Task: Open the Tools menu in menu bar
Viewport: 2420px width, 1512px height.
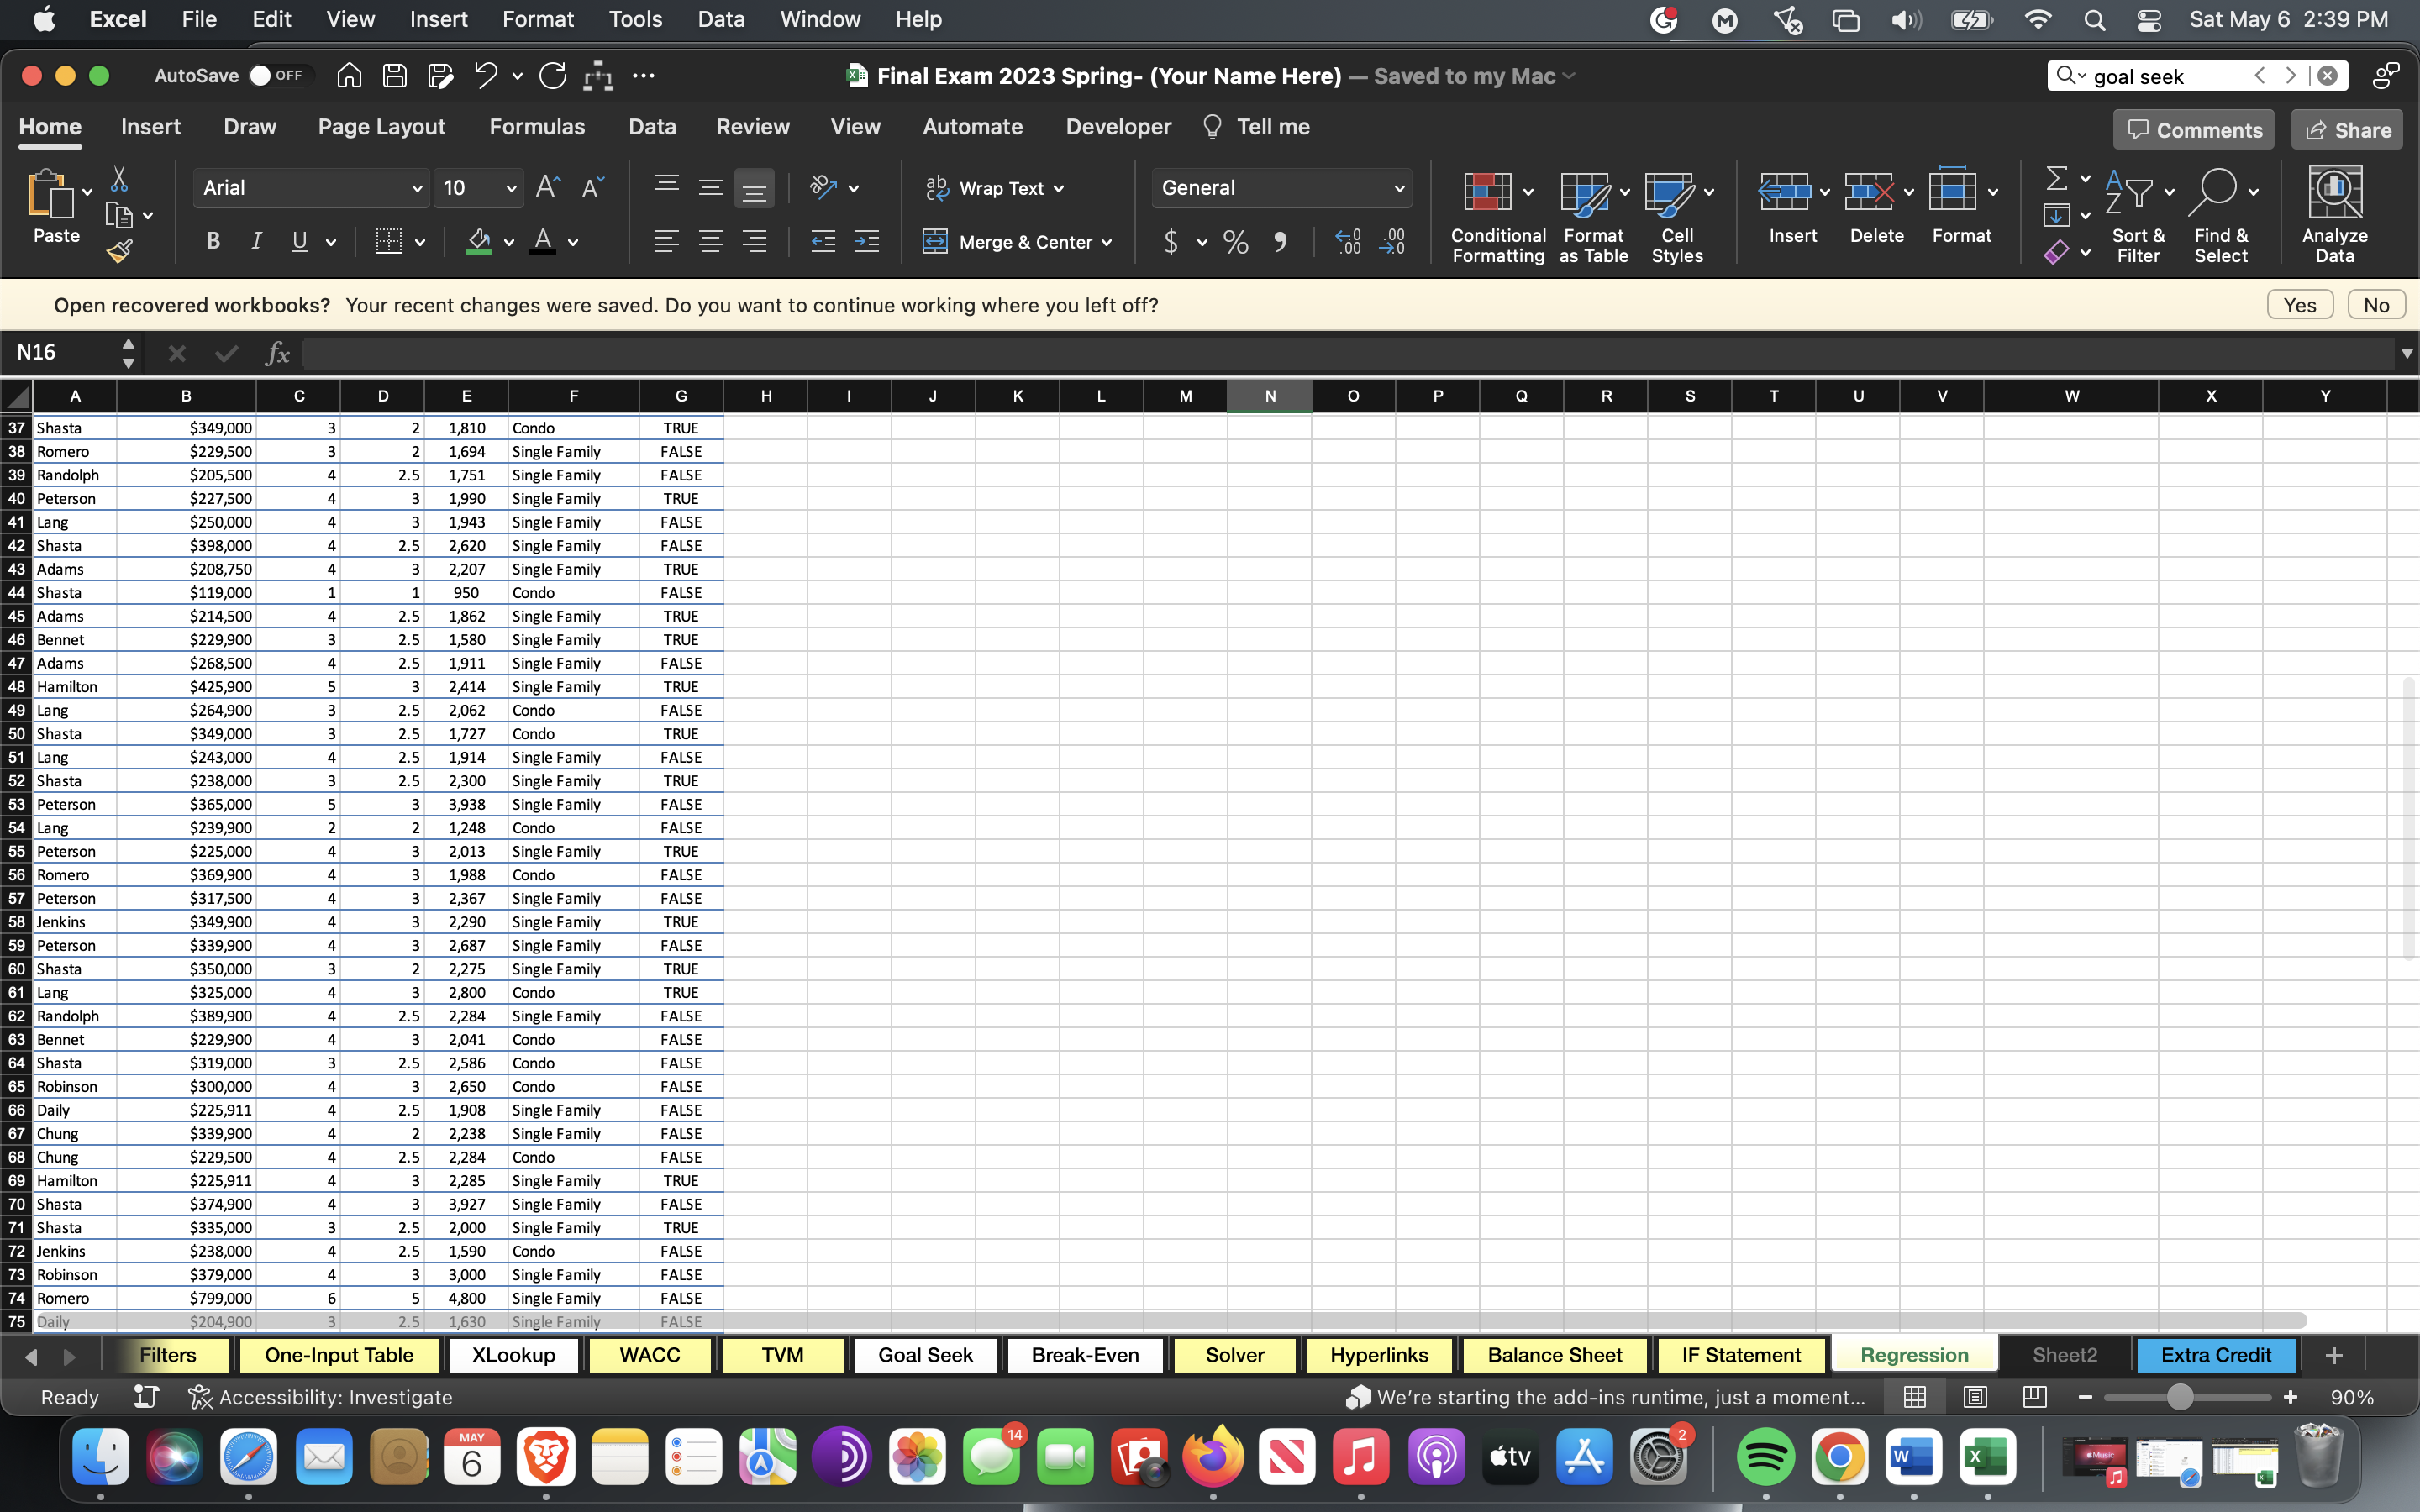Action: (x=635, y=20)
